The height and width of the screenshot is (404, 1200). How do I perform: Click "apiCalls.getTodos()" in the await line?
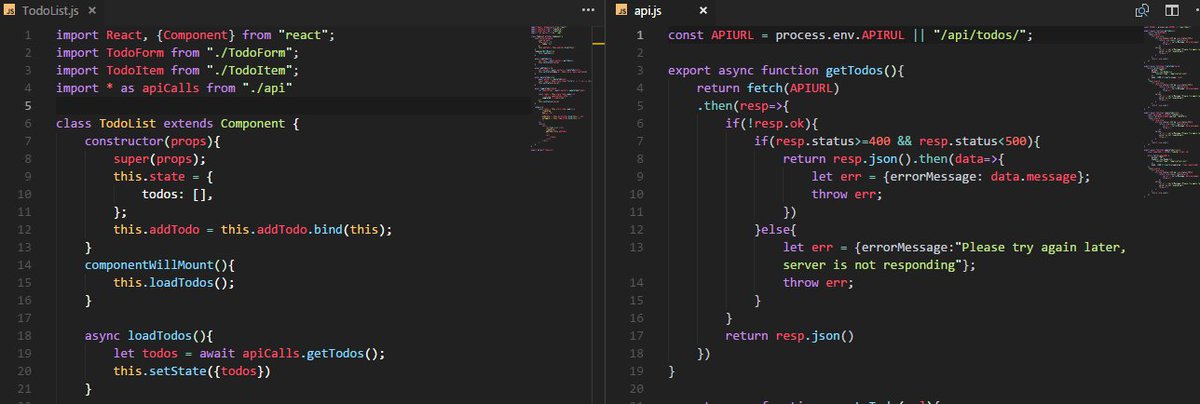310,353
